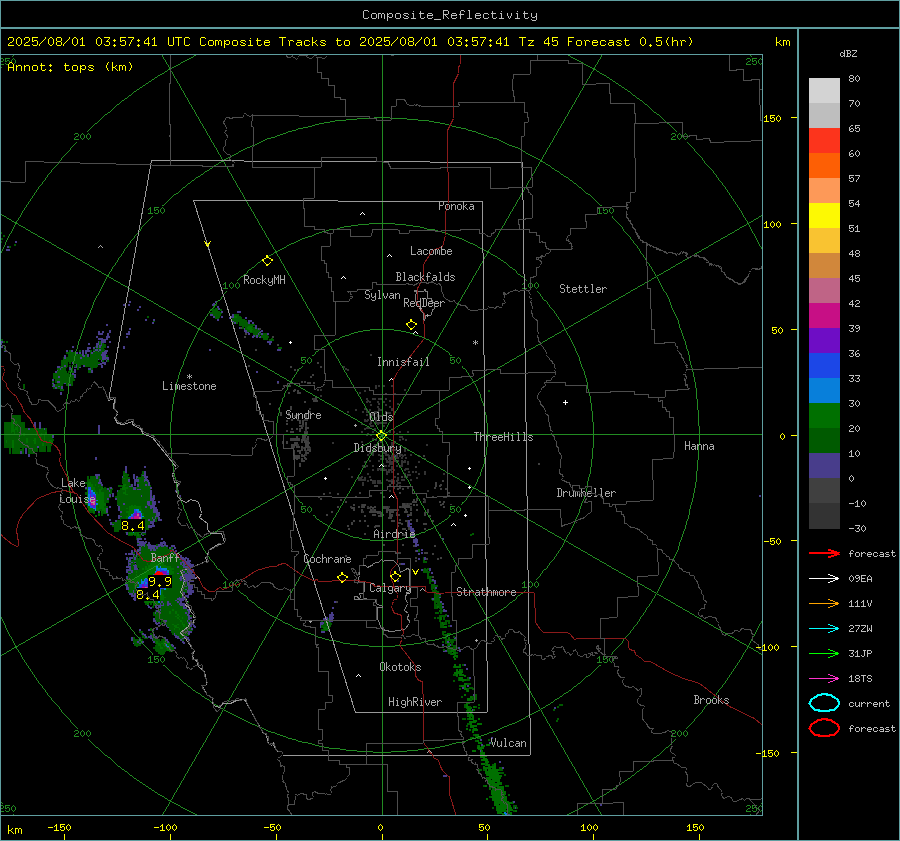Click the 9.9 storm top label
Image resolution: width=900 pixels, height=841 pixels.
click(x=160, y=582)
